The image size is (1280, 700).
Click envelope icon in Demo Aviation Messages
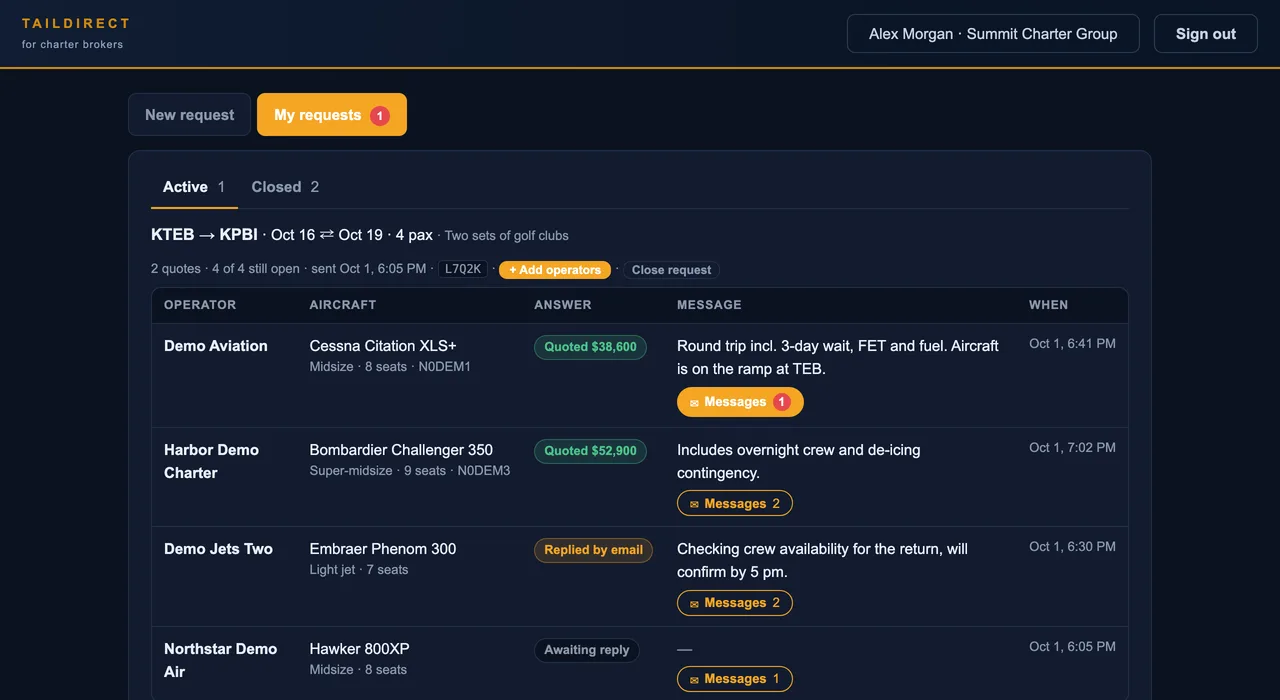pyautogui.click(x=694, y=403)
